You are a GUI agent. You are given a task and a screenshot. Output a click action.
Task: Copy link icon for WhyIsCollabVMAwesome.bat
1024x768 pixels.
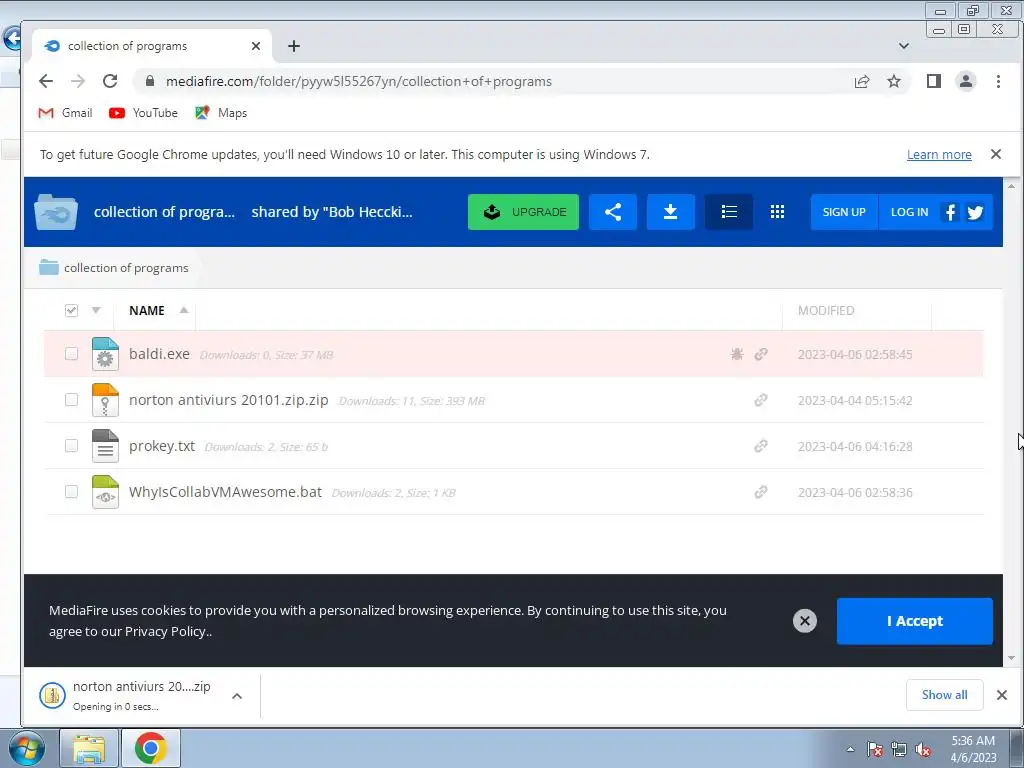761,492
